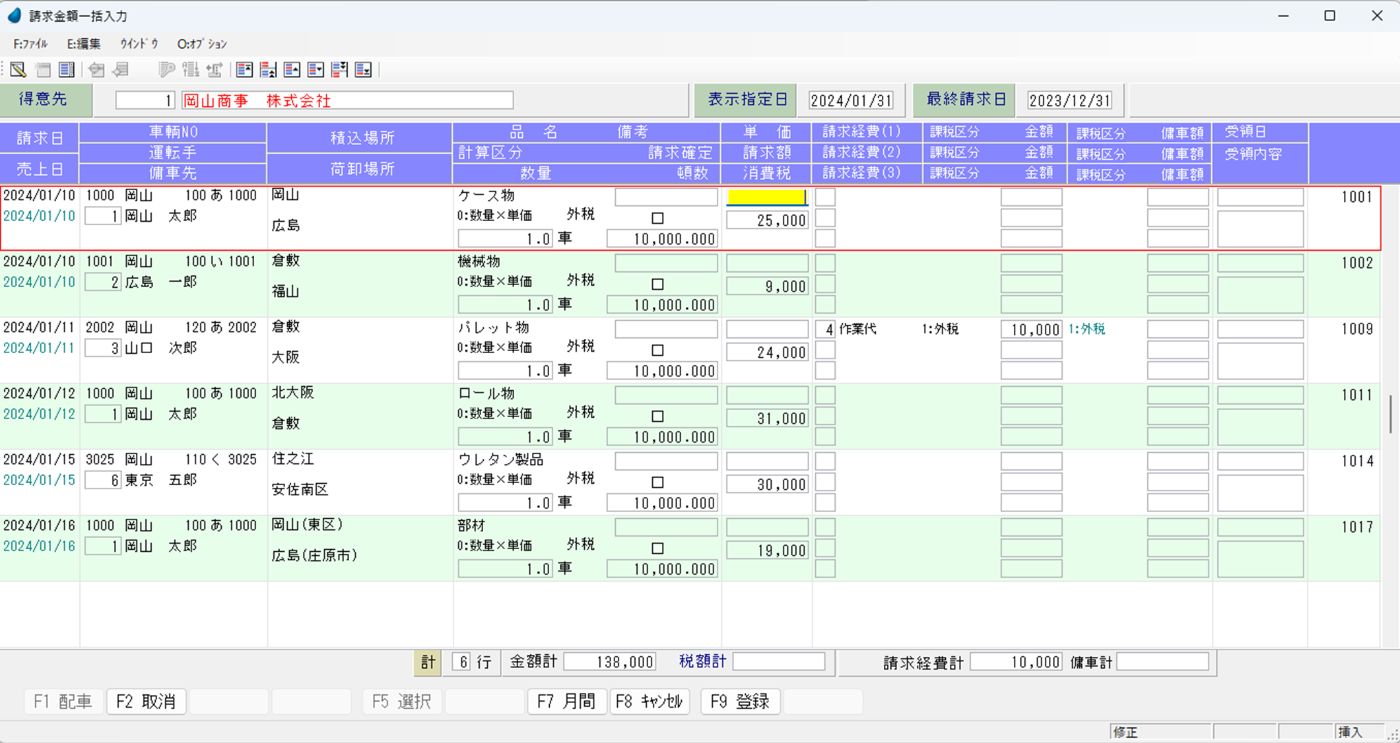Click the F7 月間 button

coord(566,702)
